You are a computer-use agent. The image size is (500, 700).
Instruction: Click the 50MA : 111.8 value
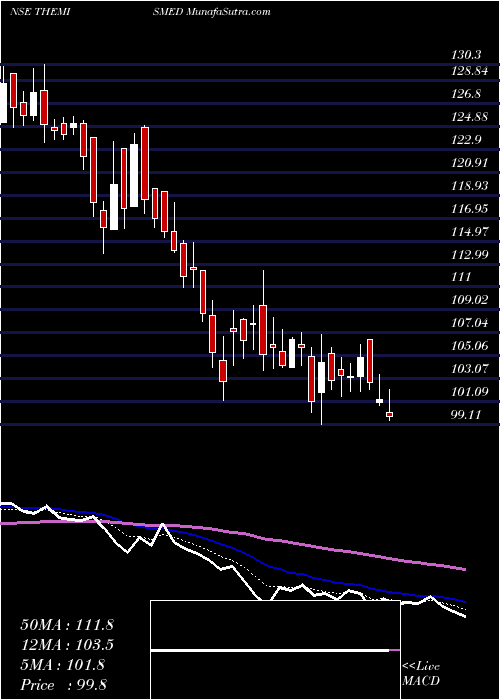click(67, 625)
